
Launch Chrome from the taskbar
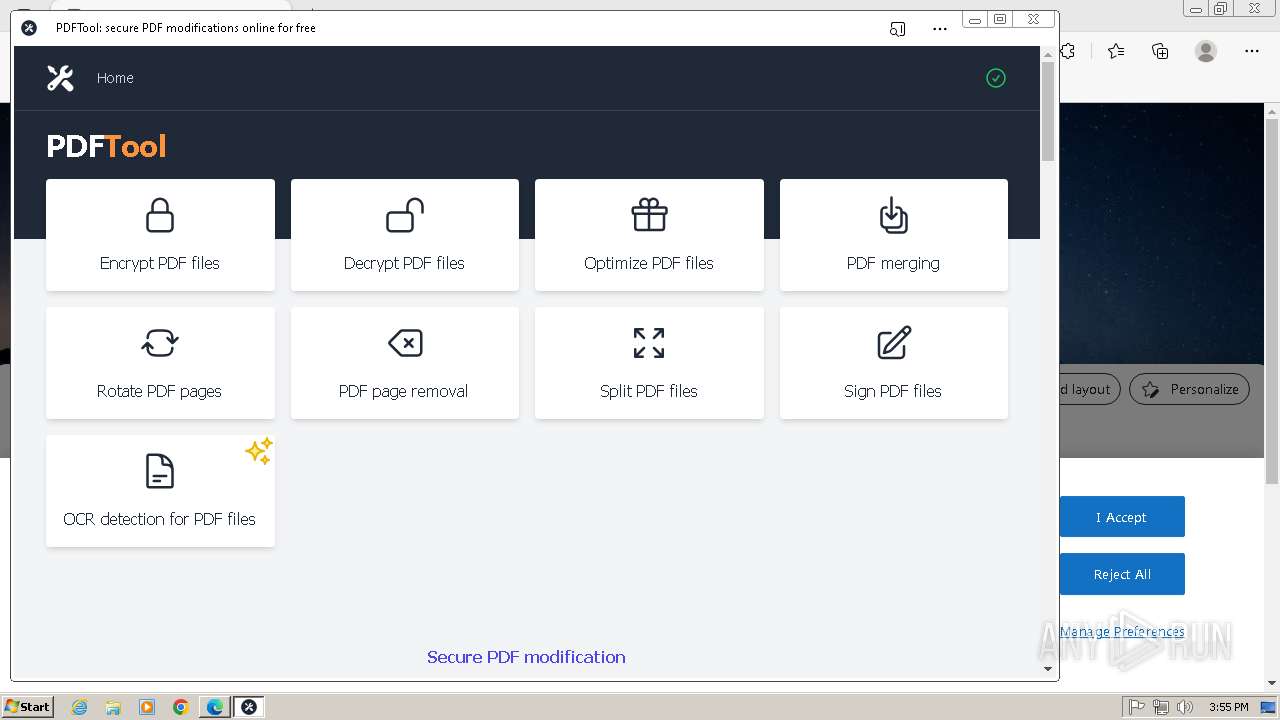(x=181, y=707)
